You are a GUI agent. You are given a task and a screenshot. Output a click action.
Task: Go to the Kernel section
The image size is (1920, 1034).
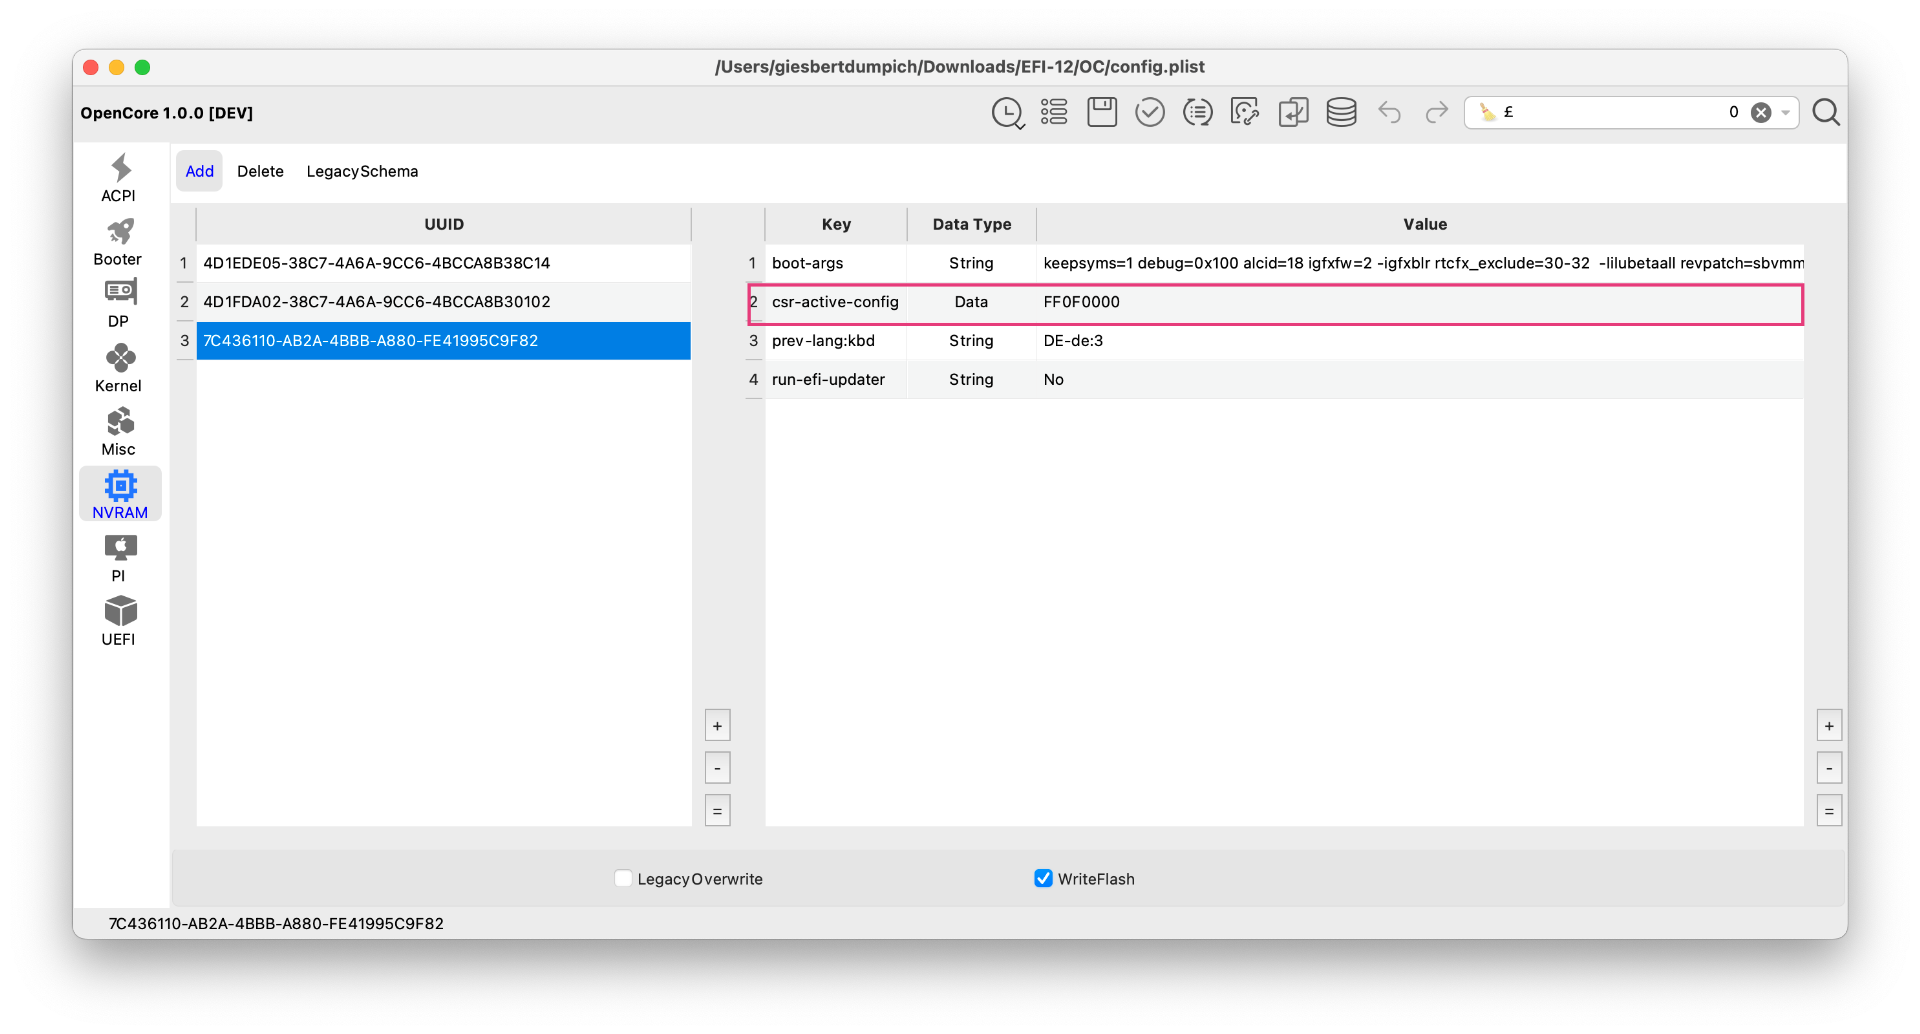(x=119, y=368)
